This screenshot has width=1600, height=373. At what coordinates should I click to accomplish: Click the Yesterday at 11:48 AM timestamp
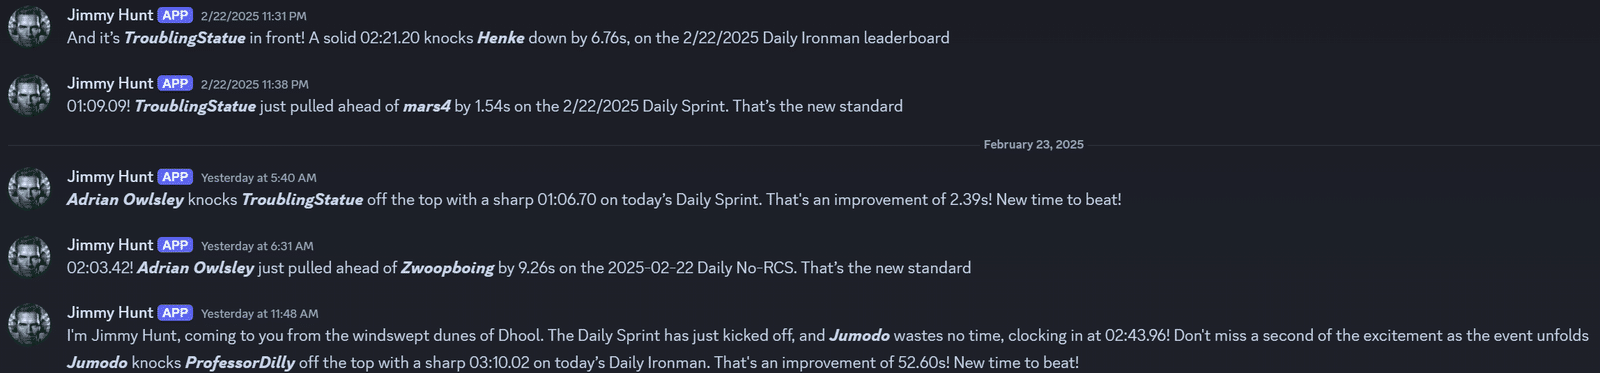click(260, 314)
